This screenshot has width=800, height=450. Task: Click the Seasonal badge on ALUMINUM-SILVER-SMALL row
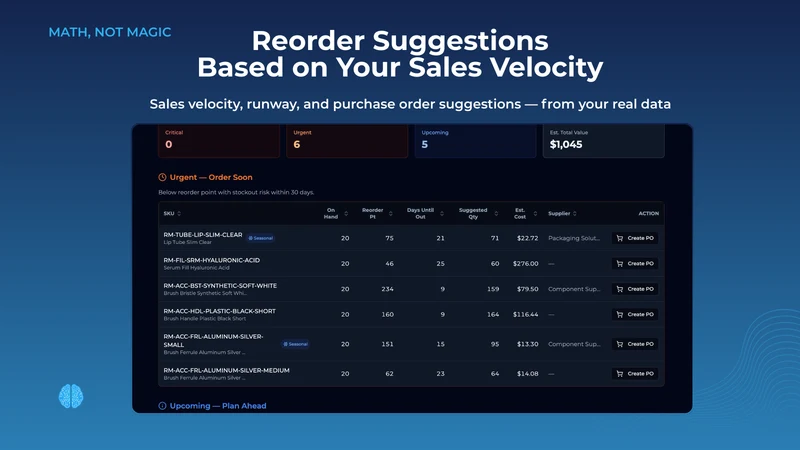(x=295, y=344)
